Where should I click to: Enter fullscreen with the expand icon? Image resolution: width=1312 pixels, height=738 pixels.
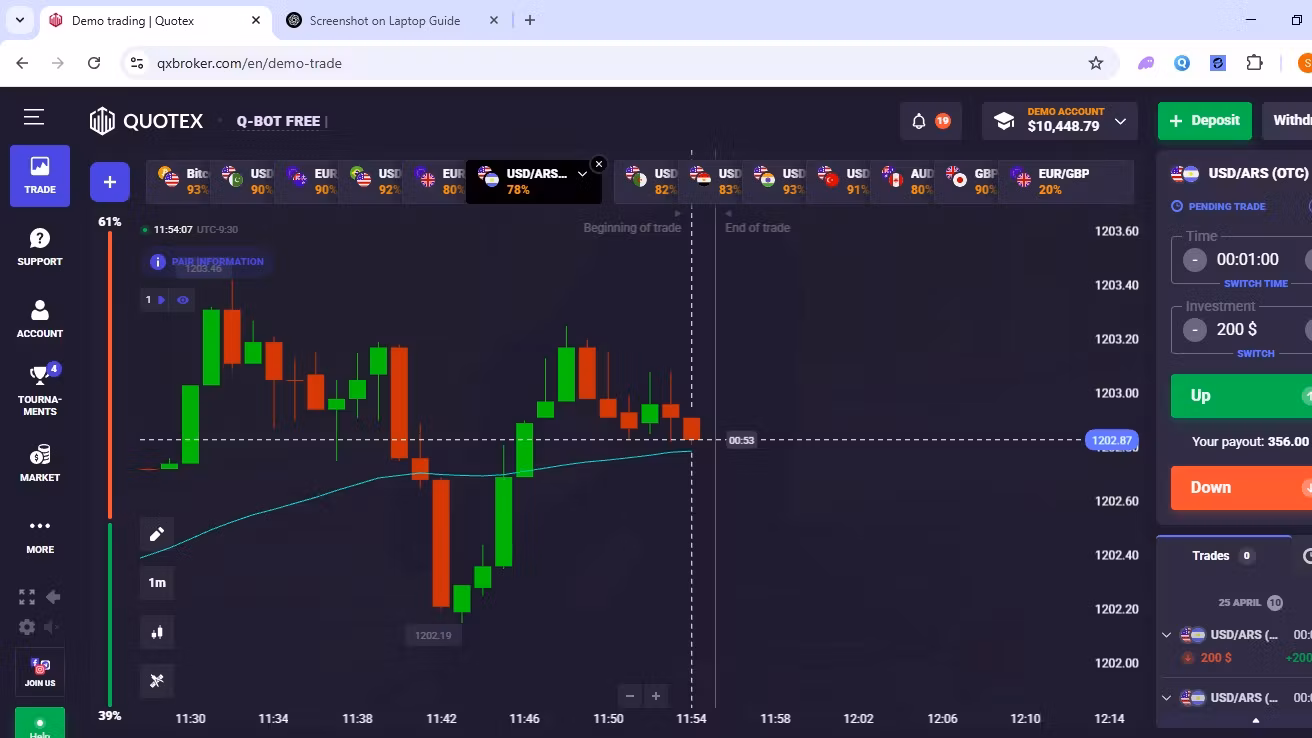point(26,596)
